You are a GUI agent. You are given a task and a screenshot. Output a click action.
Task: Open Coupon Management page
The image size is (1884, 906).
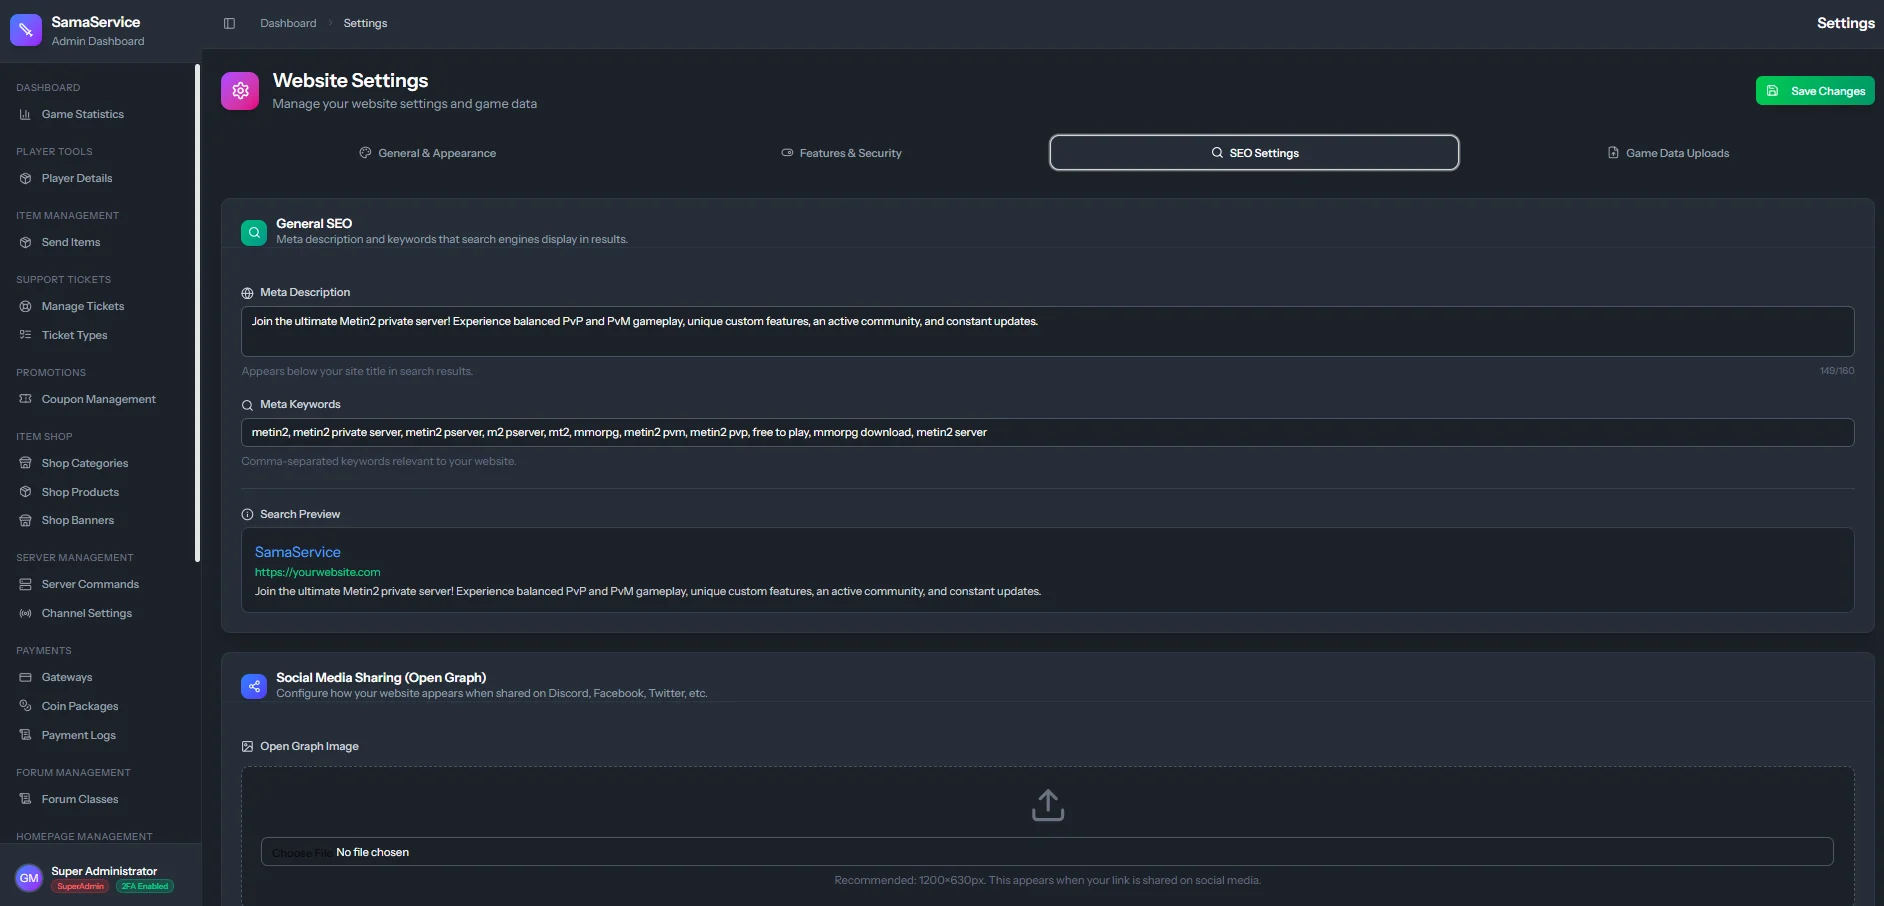pyautogui.click(x=98, y=399)
